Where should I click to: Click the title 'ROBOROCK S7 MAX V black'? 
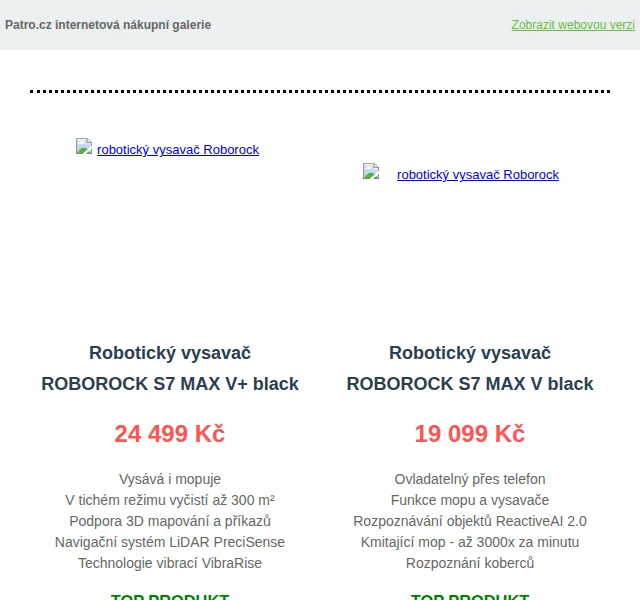coord(470,384)
